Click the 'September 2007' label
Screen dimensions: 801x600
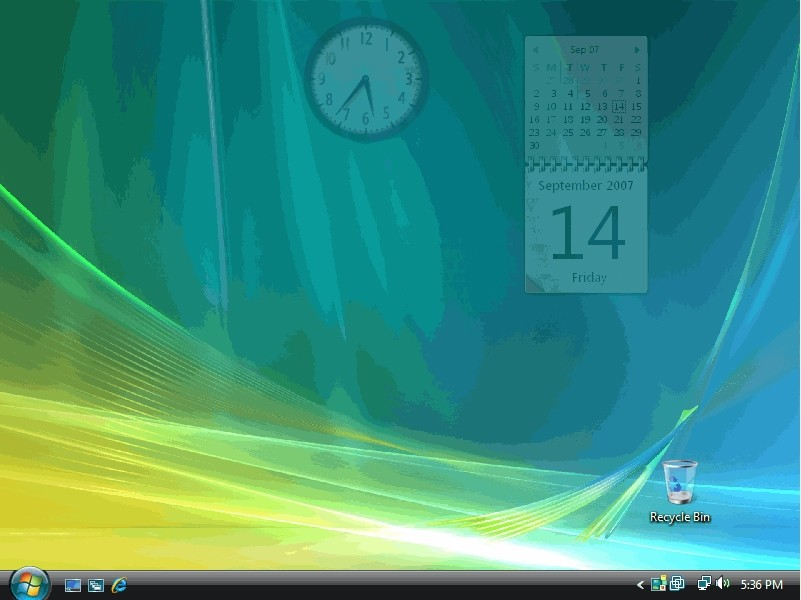586,185
